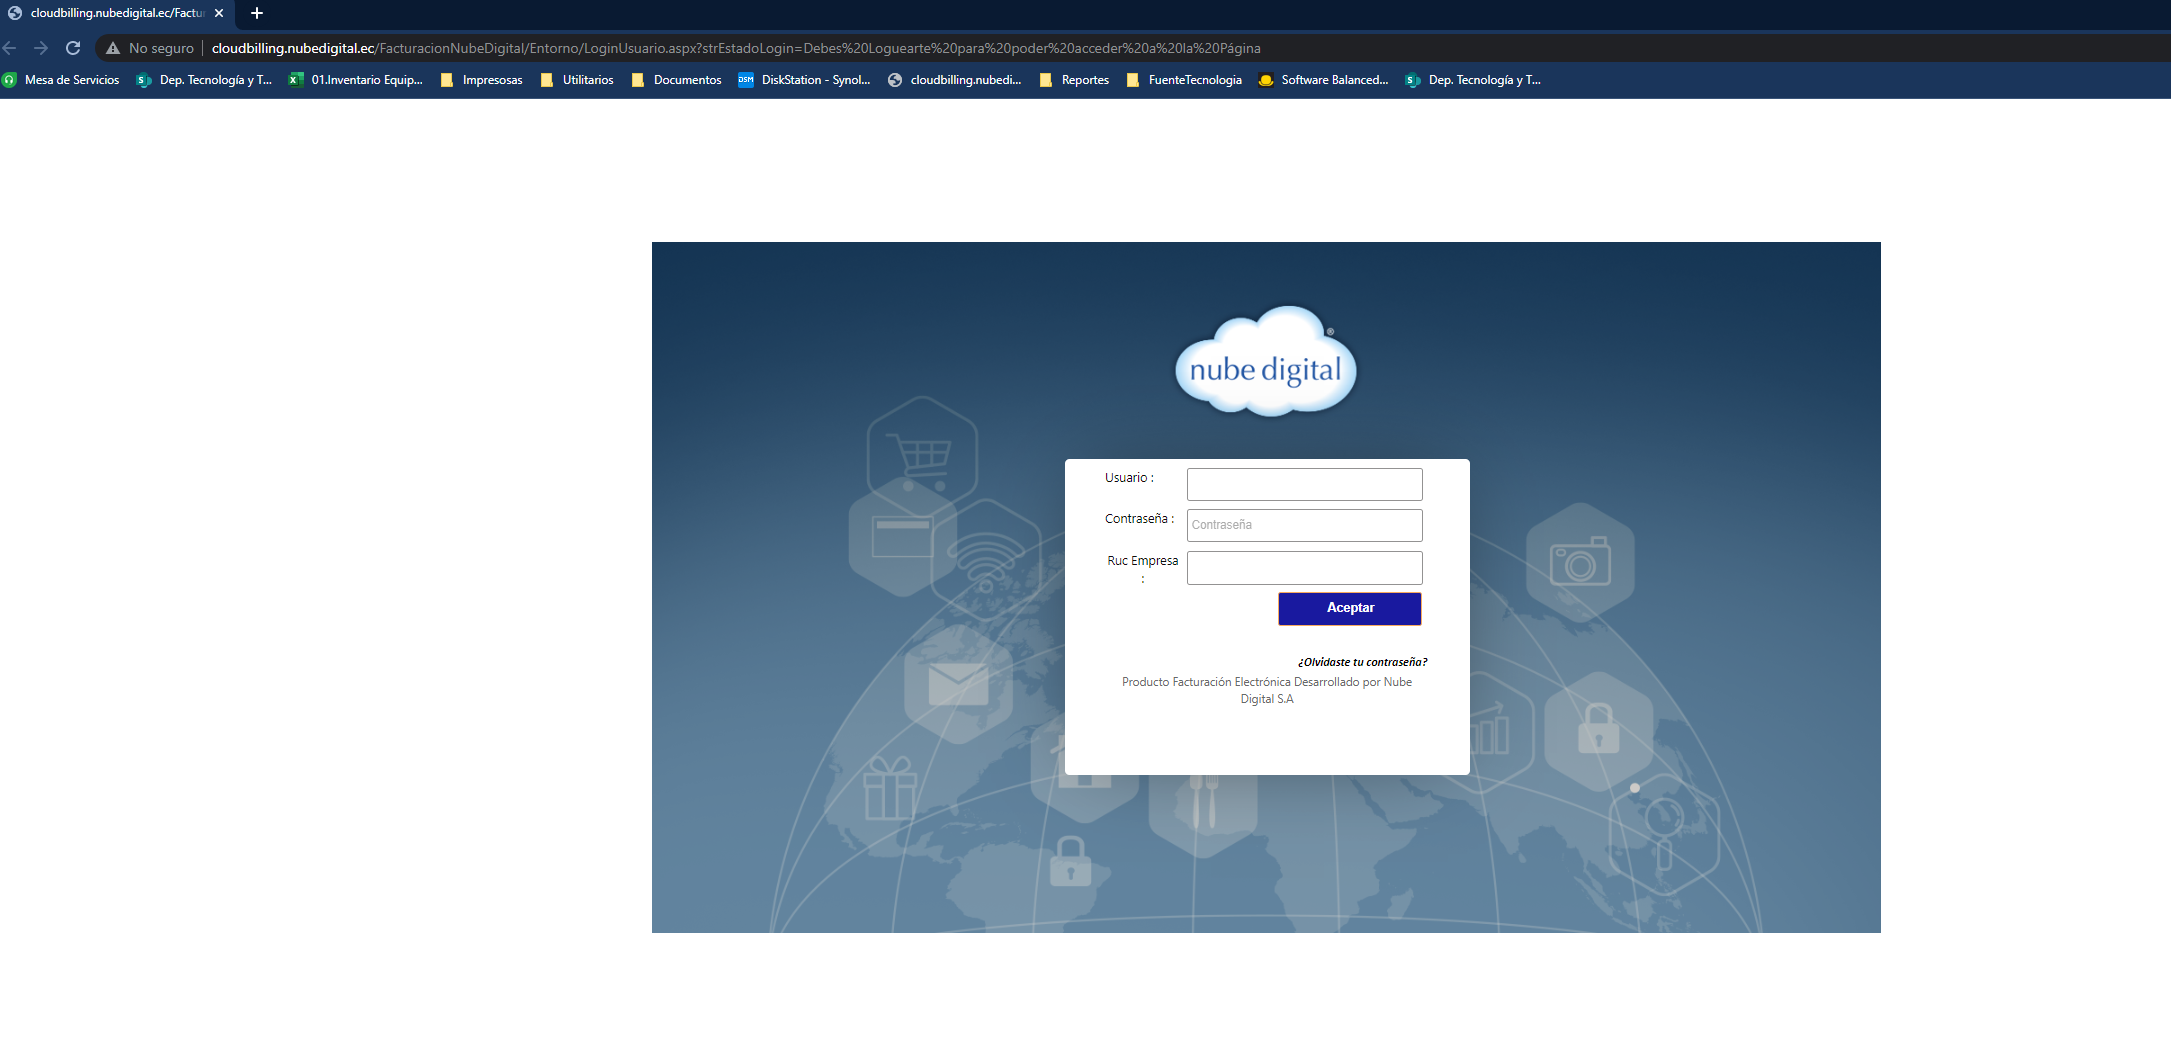
Task: Close the cloudbilling tab
Action: 219,13
